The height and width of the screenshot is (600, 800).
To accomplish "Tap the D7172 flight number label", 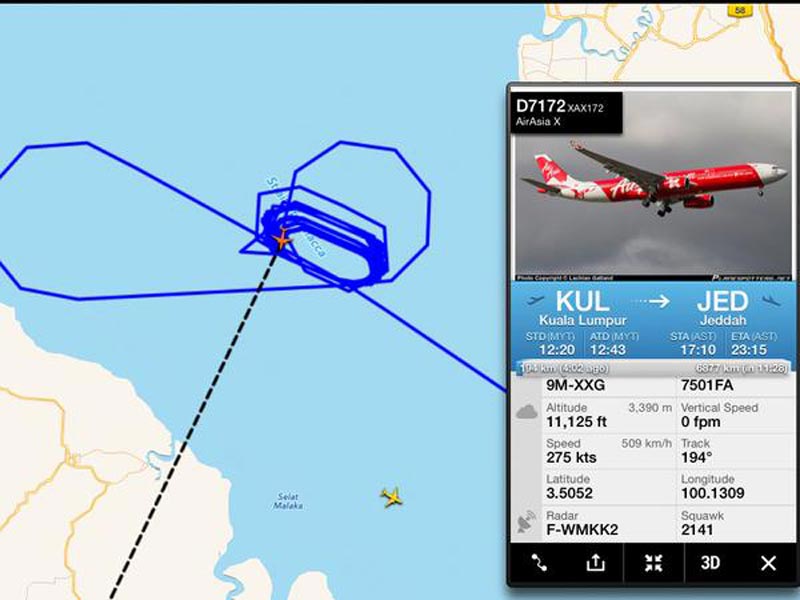I will pos(541,106).
